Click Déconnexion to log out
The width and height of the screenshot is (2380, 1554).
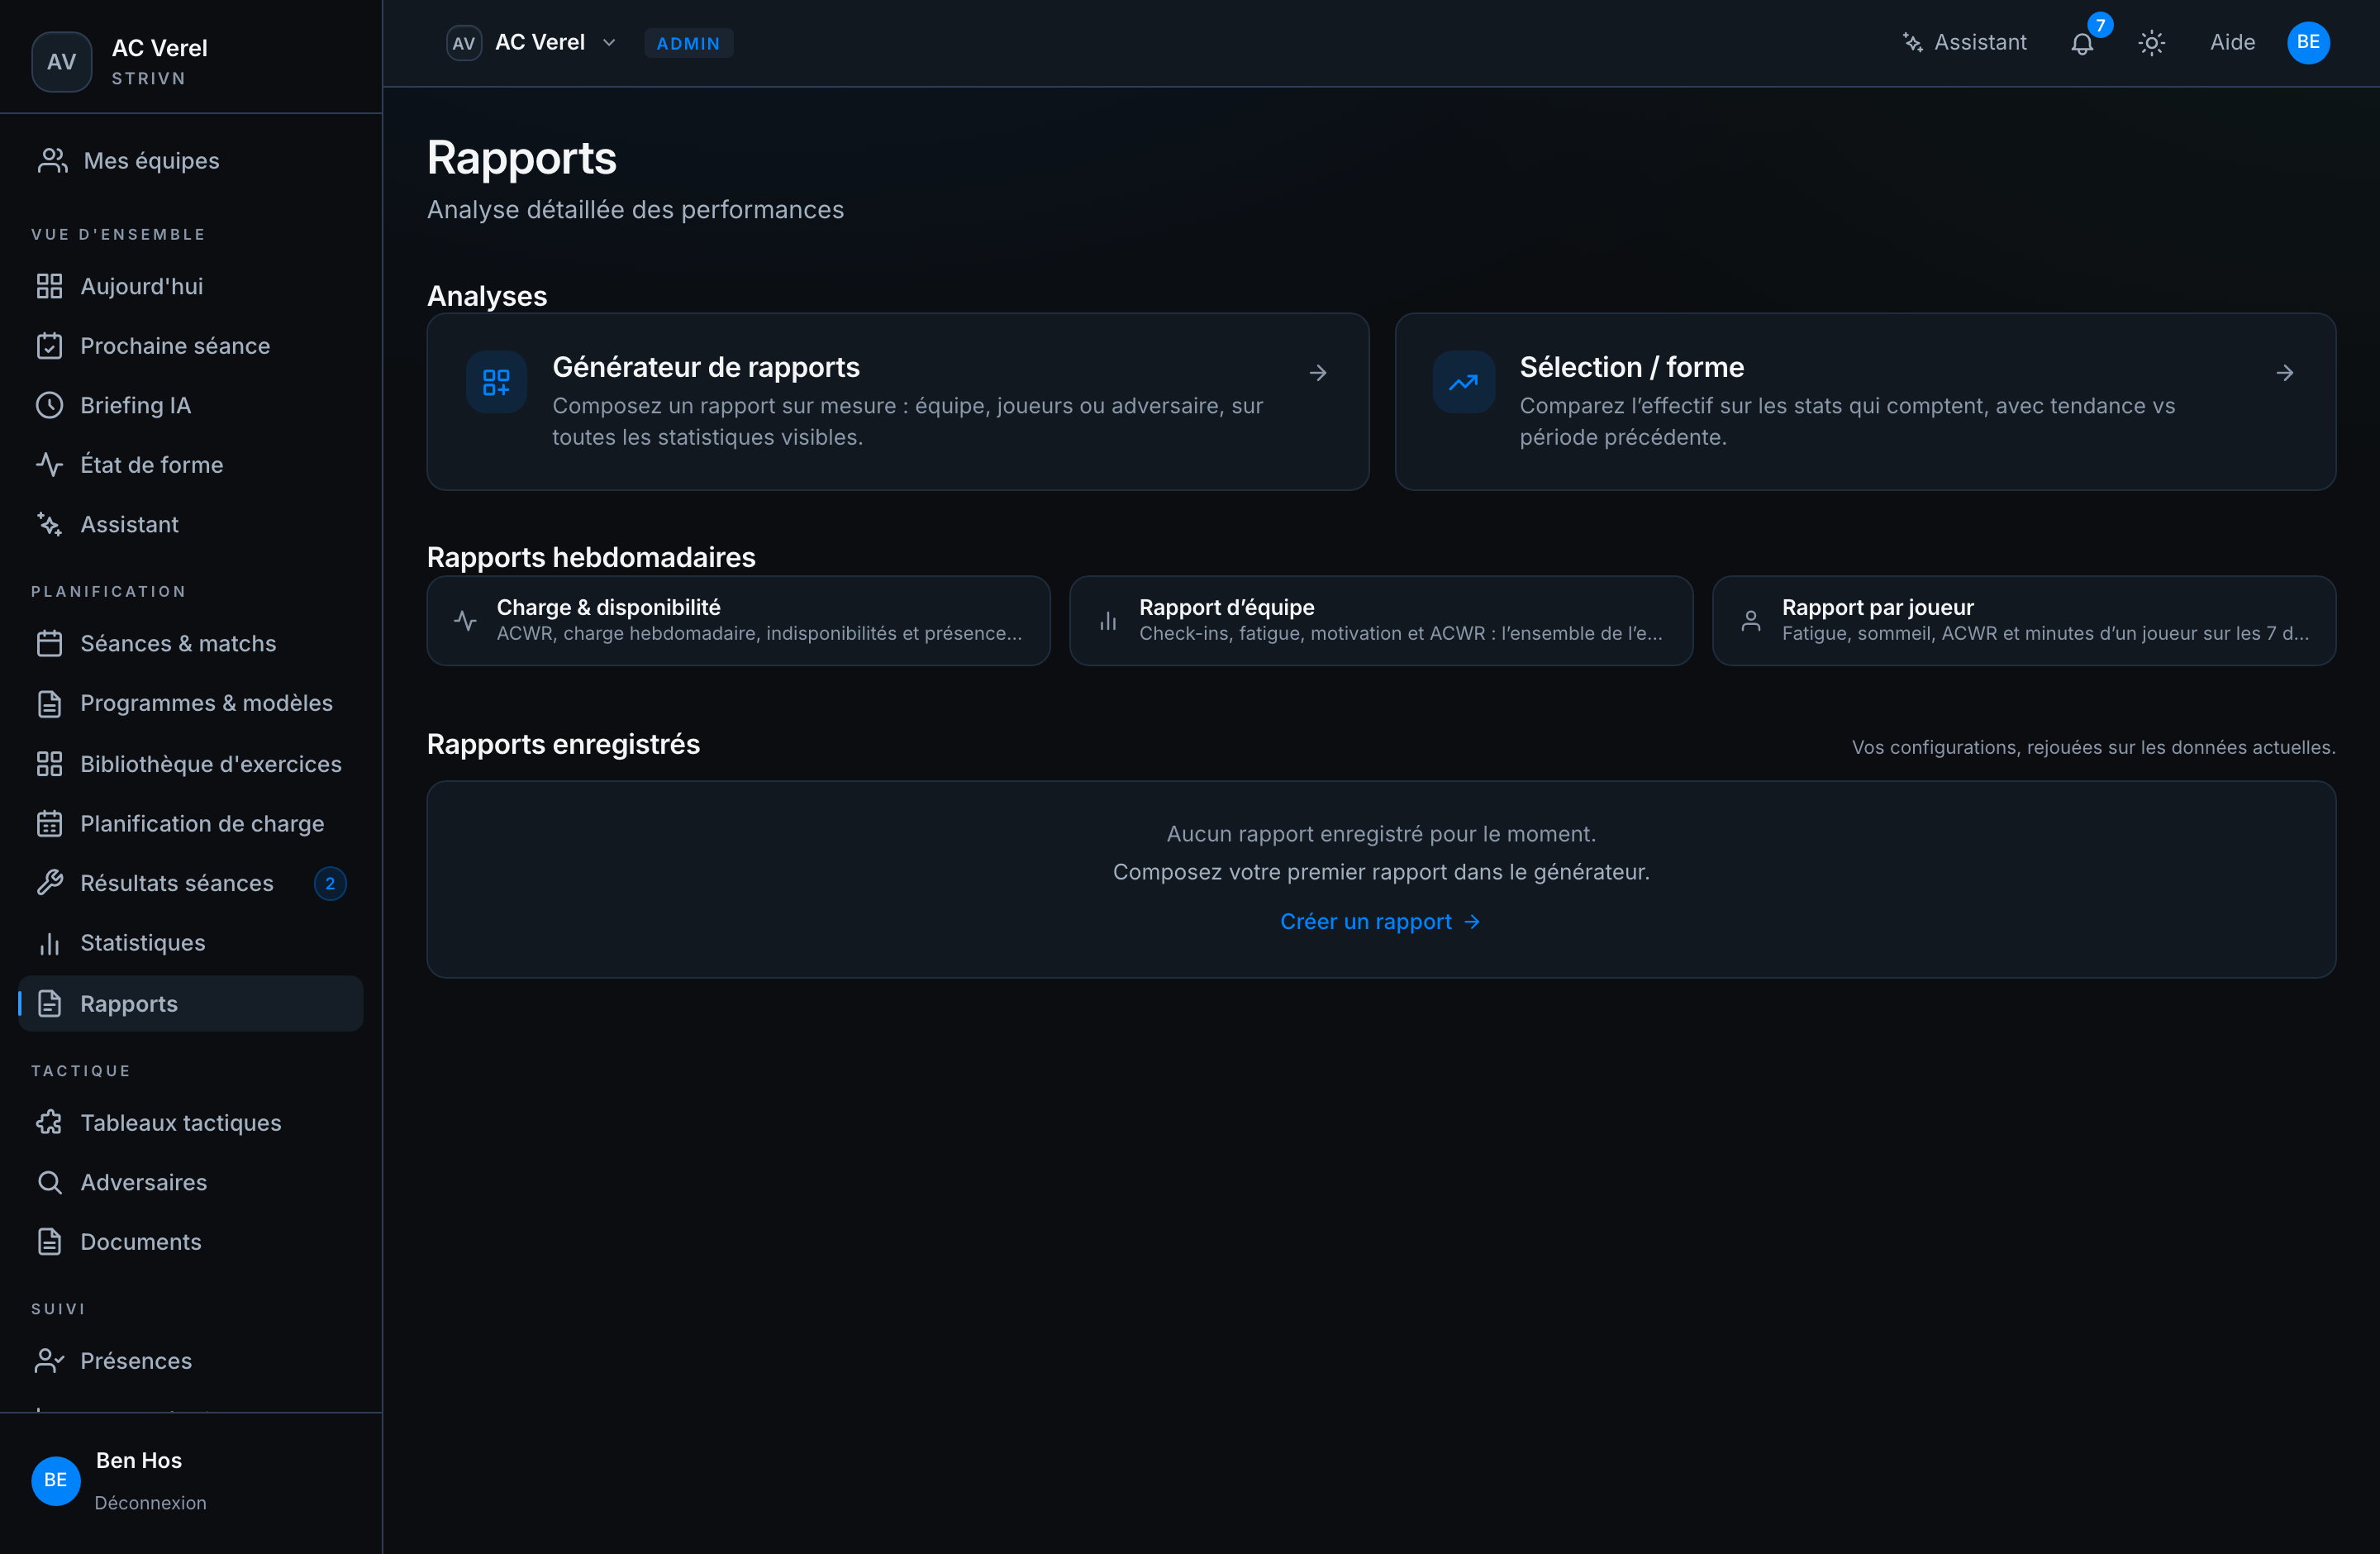point(150,1503)
